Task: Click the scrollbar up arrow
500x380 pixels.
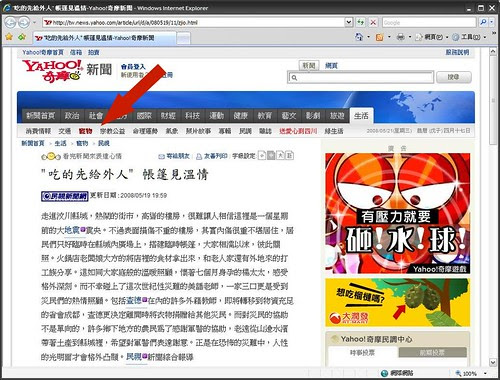Action: pos(493,51)
